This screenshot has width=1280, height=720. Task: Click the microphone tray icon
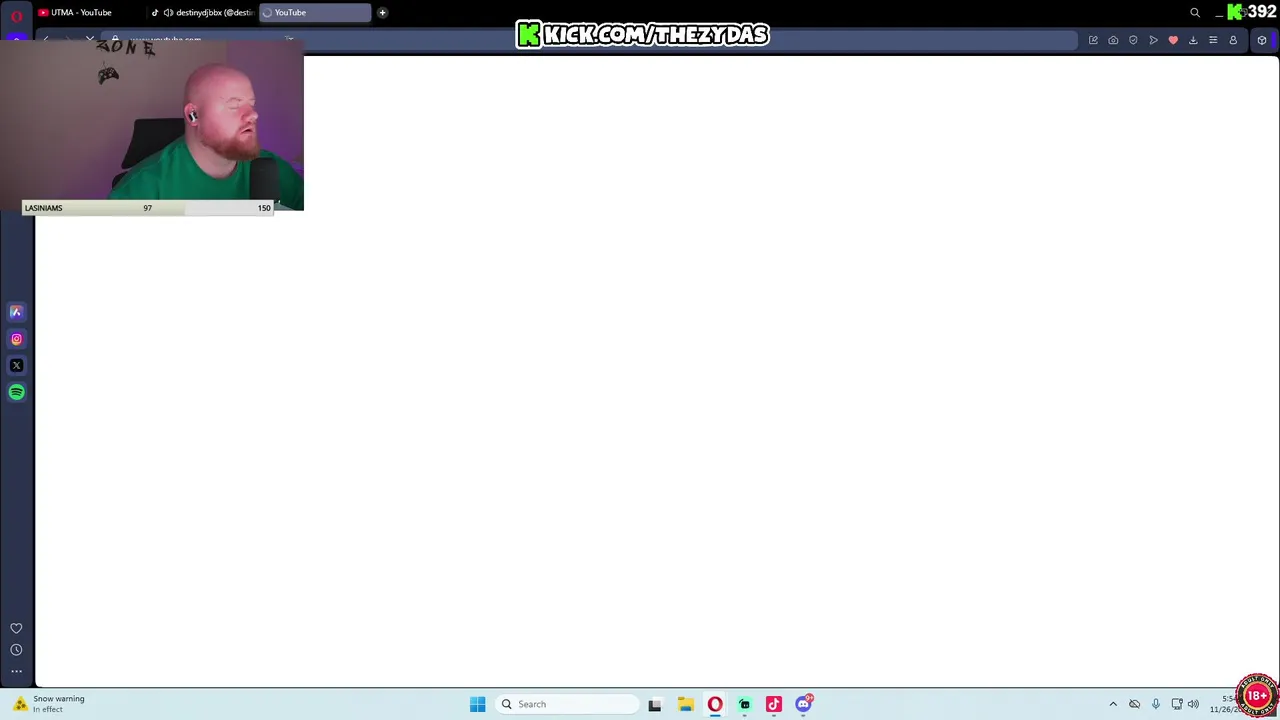point(1156,704)
